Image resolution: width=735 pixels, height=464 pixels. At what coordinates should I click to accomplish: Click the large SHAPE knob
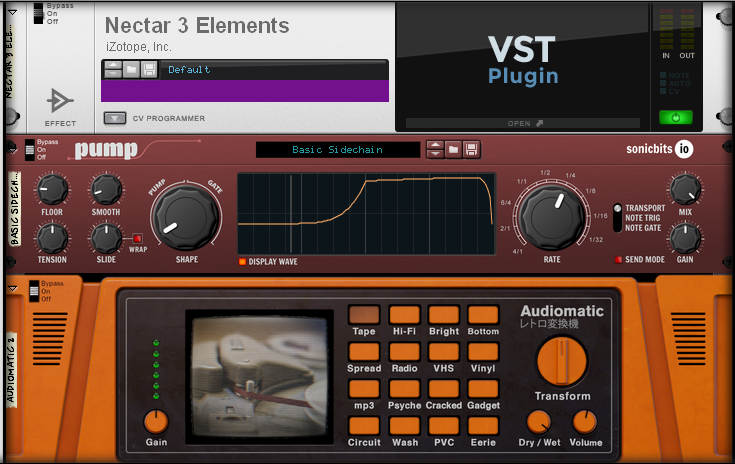click(186, 217)
